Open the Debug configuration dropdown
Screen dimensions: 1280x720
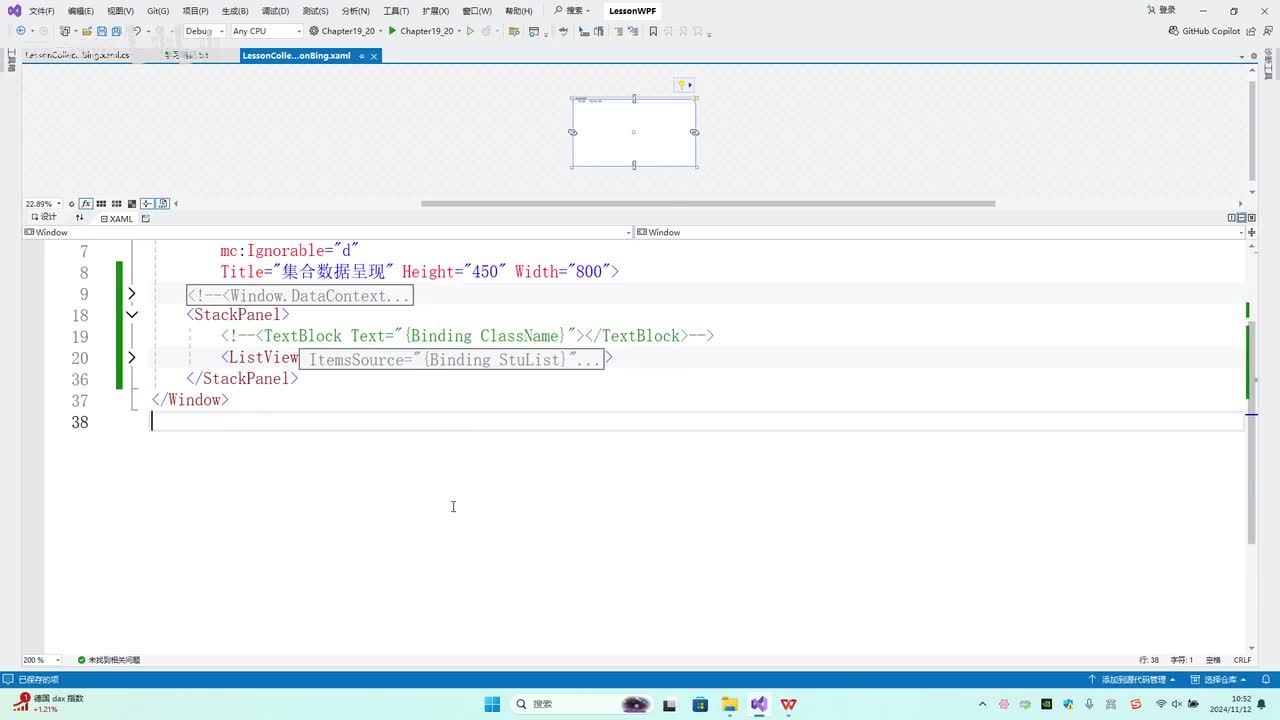(x=205, y=31)
